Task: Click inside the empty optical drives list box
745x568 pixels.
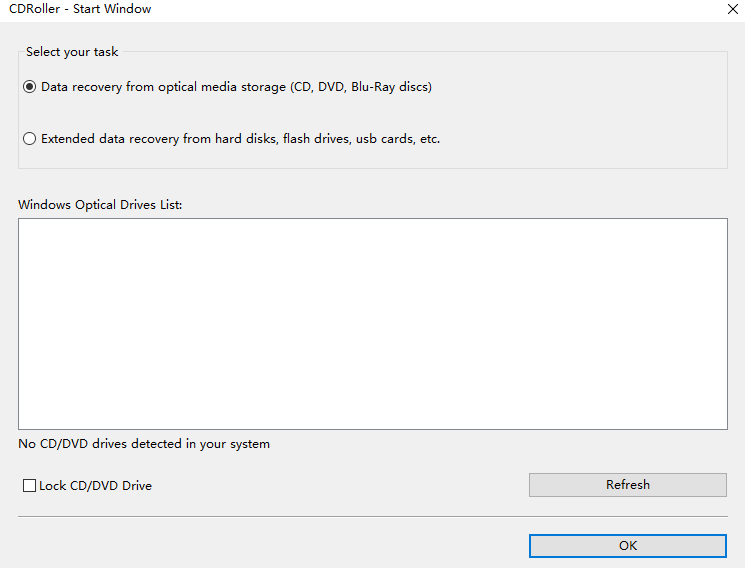Action: [372, 324]
